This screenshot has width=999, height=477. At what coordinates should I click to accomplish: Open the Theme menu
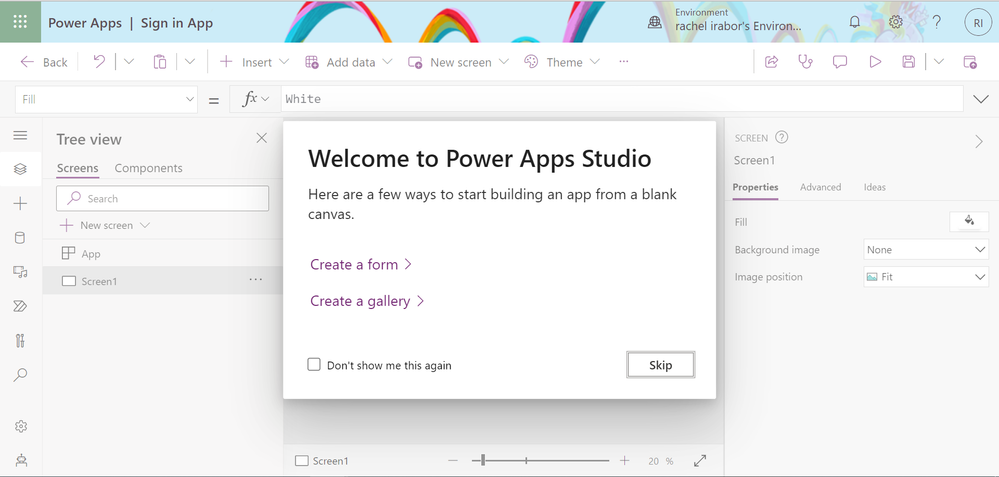pos(562,62)
